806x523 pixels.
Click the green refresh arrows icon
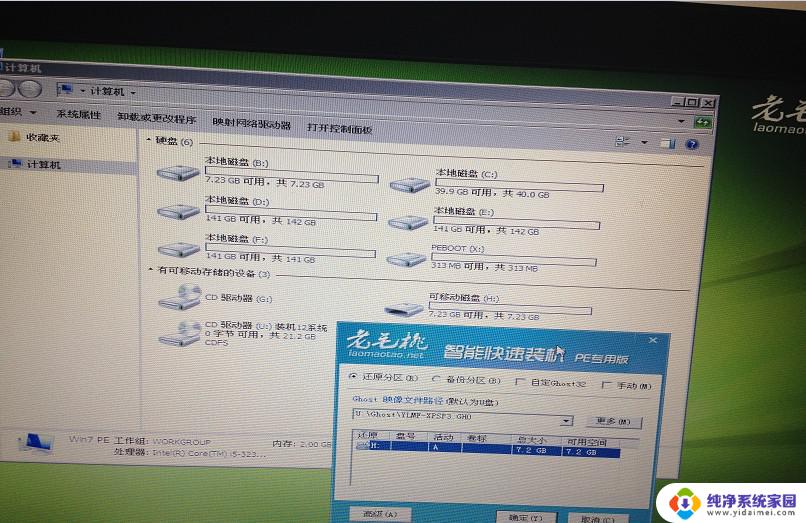(x=702, y=122)
